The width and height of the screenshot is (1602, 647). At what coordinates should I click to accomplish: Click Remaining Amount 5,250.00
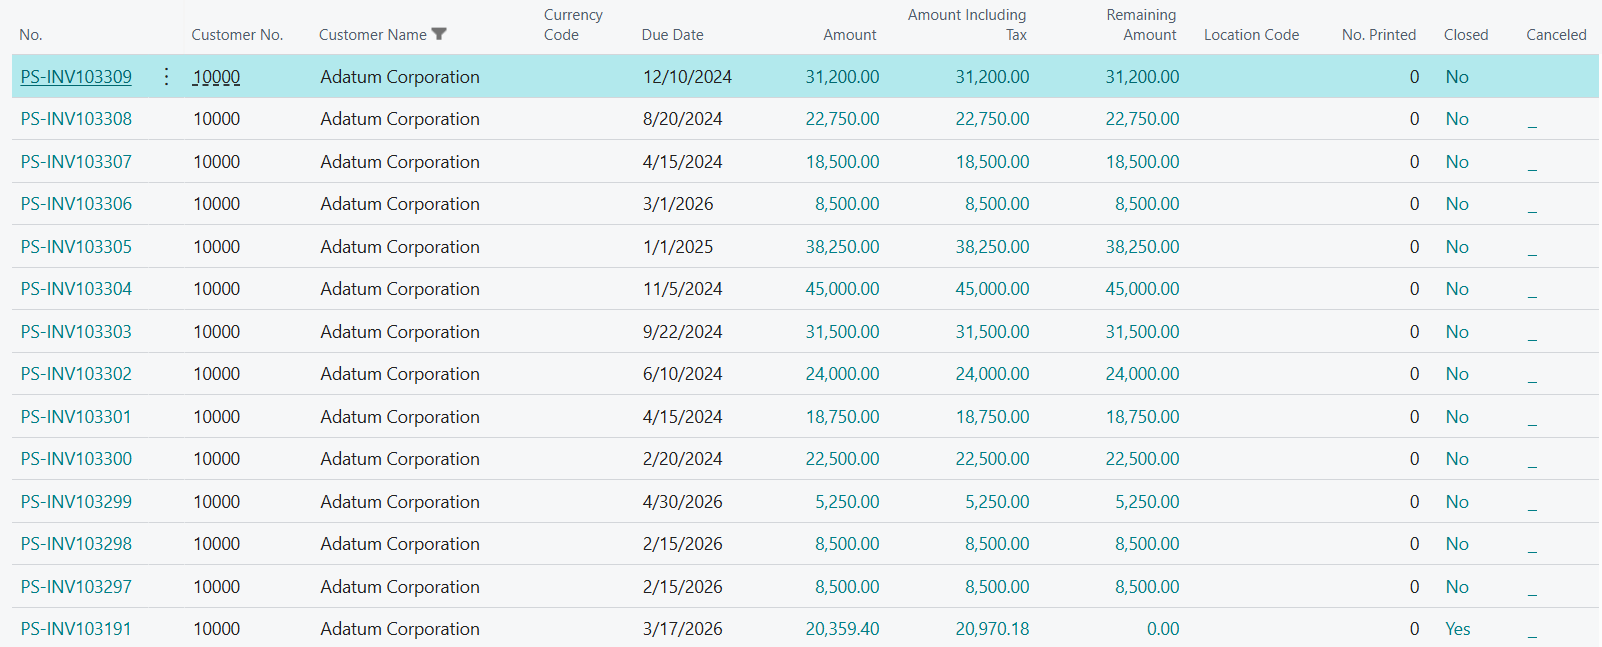[1147, 502]
